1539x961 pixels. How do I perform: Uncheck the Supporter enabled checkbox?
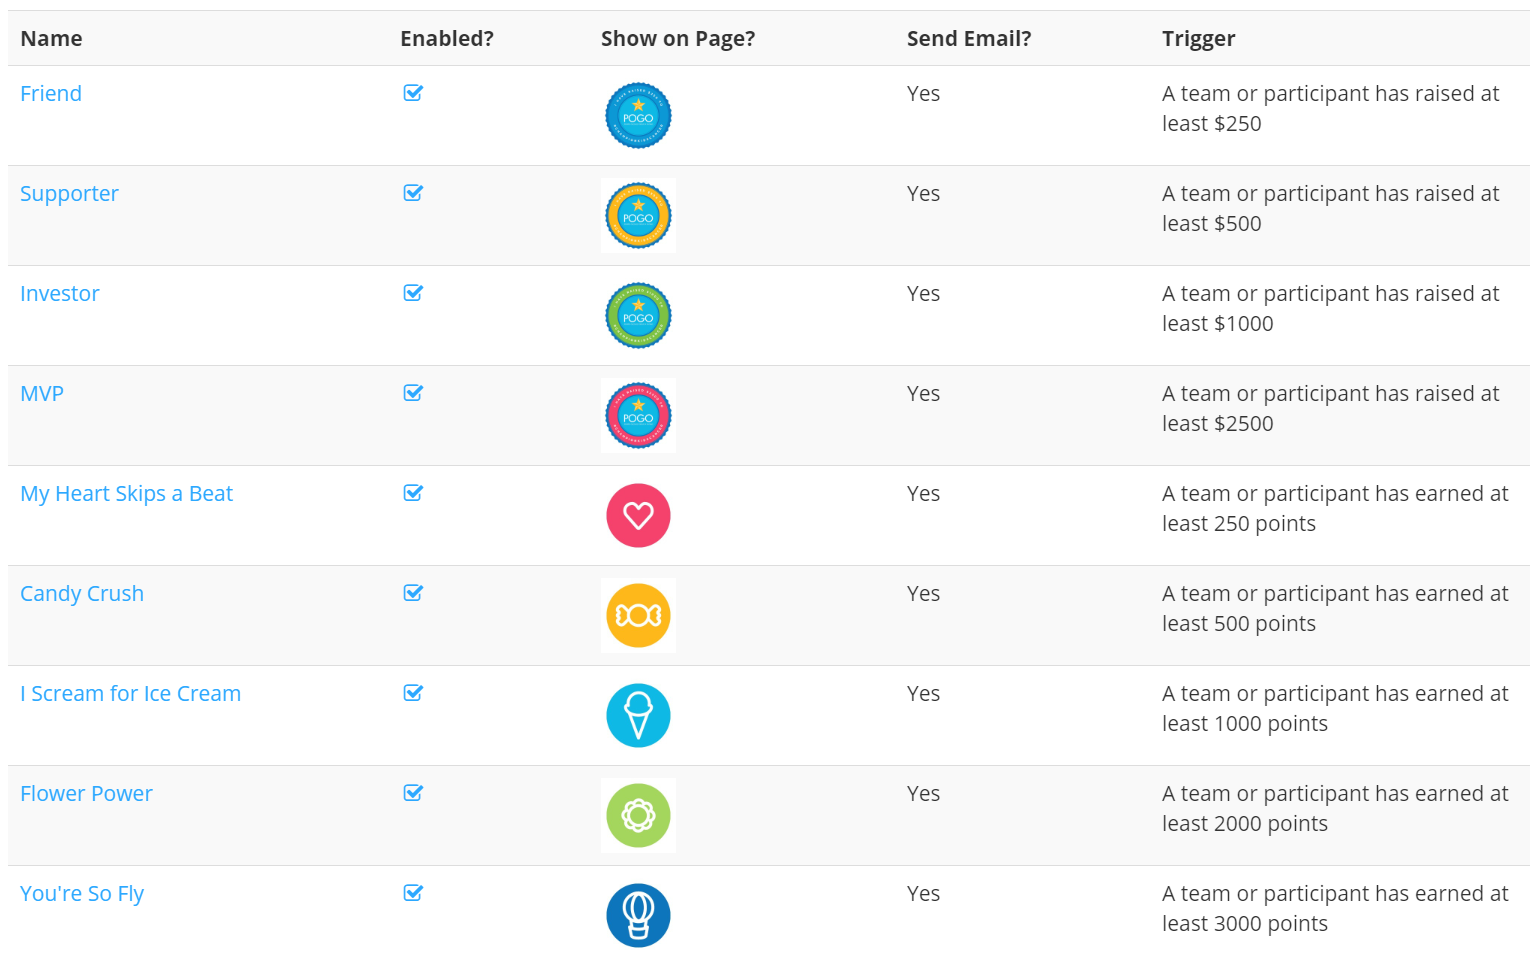[x=412, y=192]
